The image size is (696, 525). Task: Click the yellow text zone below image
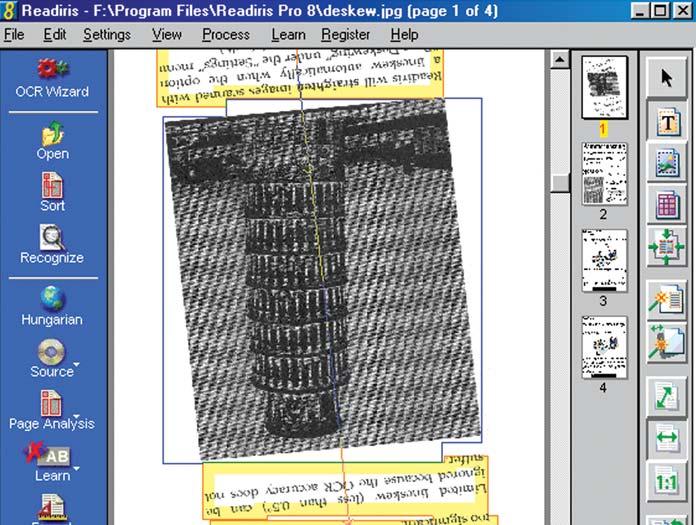pyautogui.click(x=345, y=490)
